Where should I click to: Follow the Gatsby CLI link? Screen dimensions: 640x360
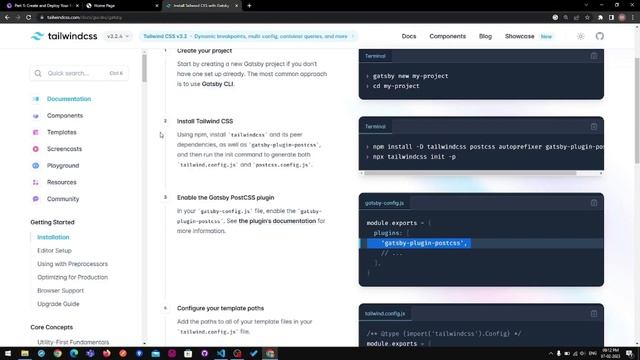pyautogui.click(x=218, y=84)
